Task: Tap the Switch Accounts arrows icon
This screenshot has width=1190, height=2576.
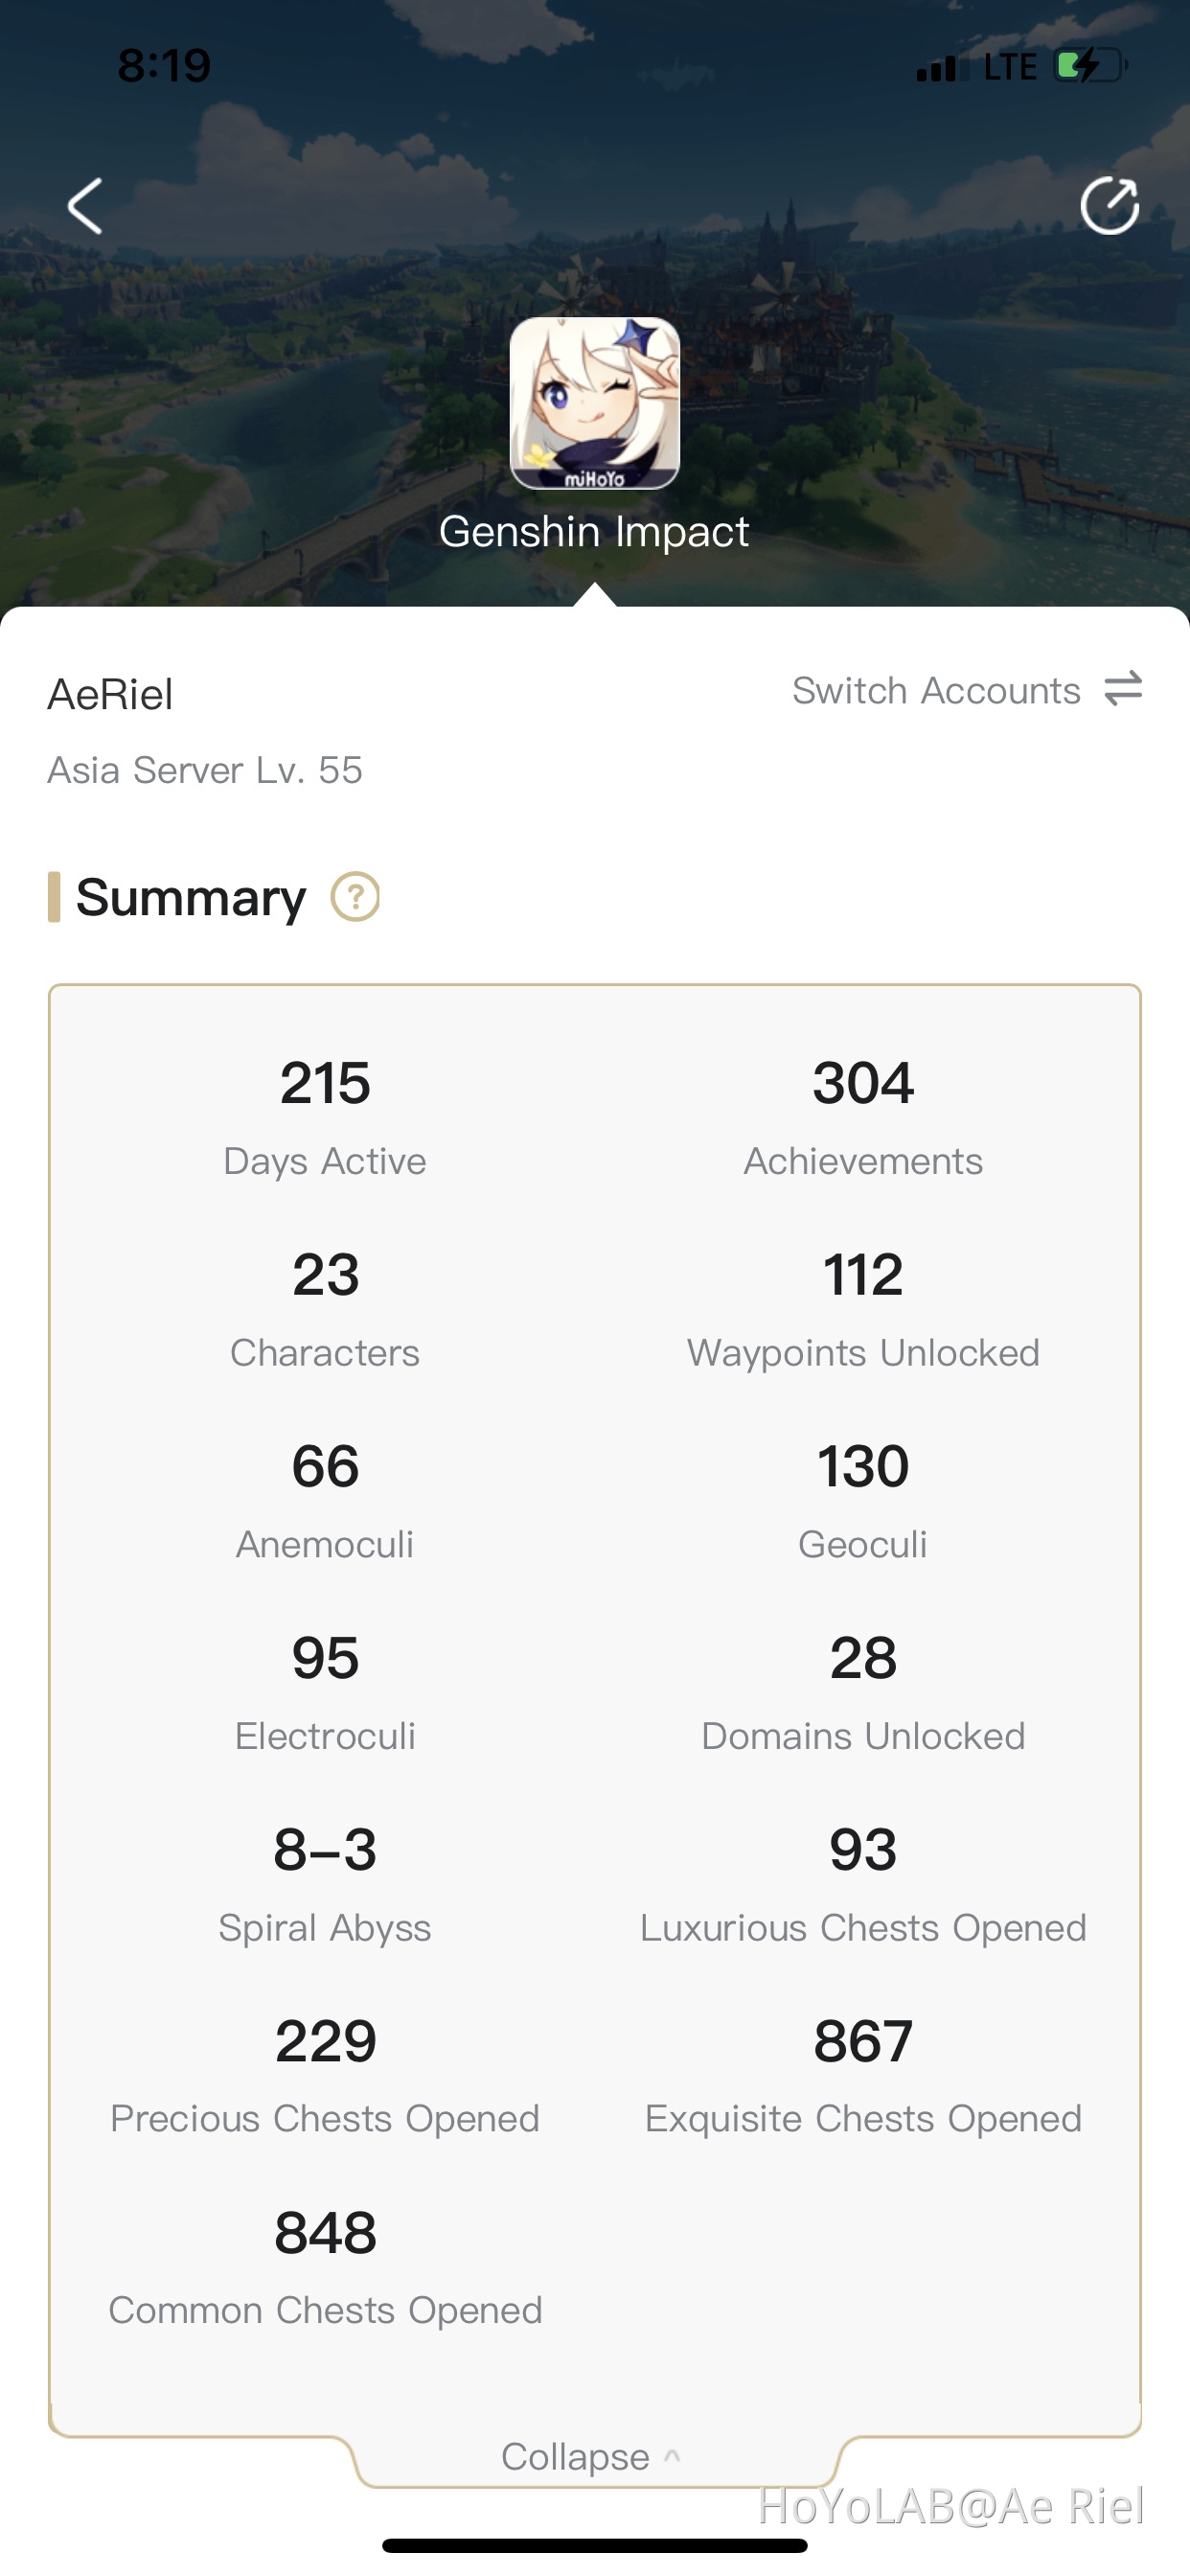Action: [x=1123, y=689]
